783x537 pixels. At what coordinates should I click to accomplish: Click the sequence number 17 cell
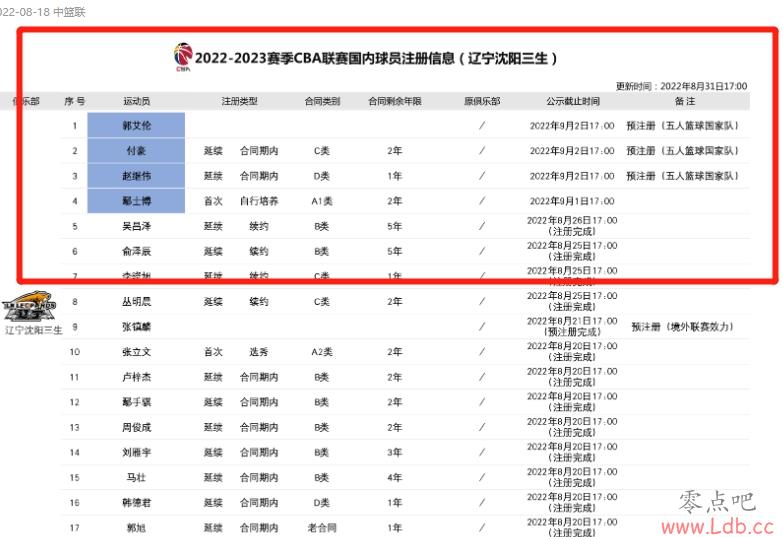point(74,528)
